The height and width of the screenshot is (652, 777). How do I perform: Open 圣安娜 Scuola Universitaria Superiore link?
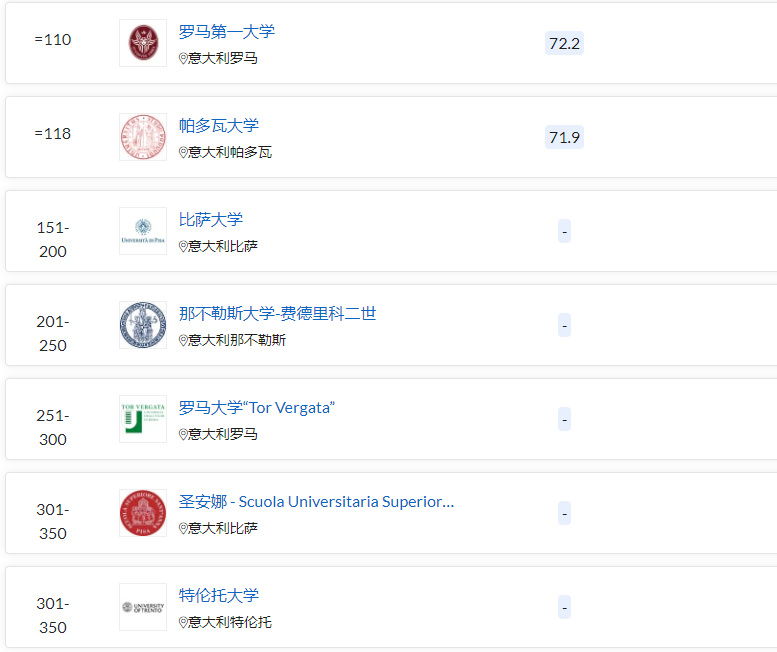pos(316,501)
